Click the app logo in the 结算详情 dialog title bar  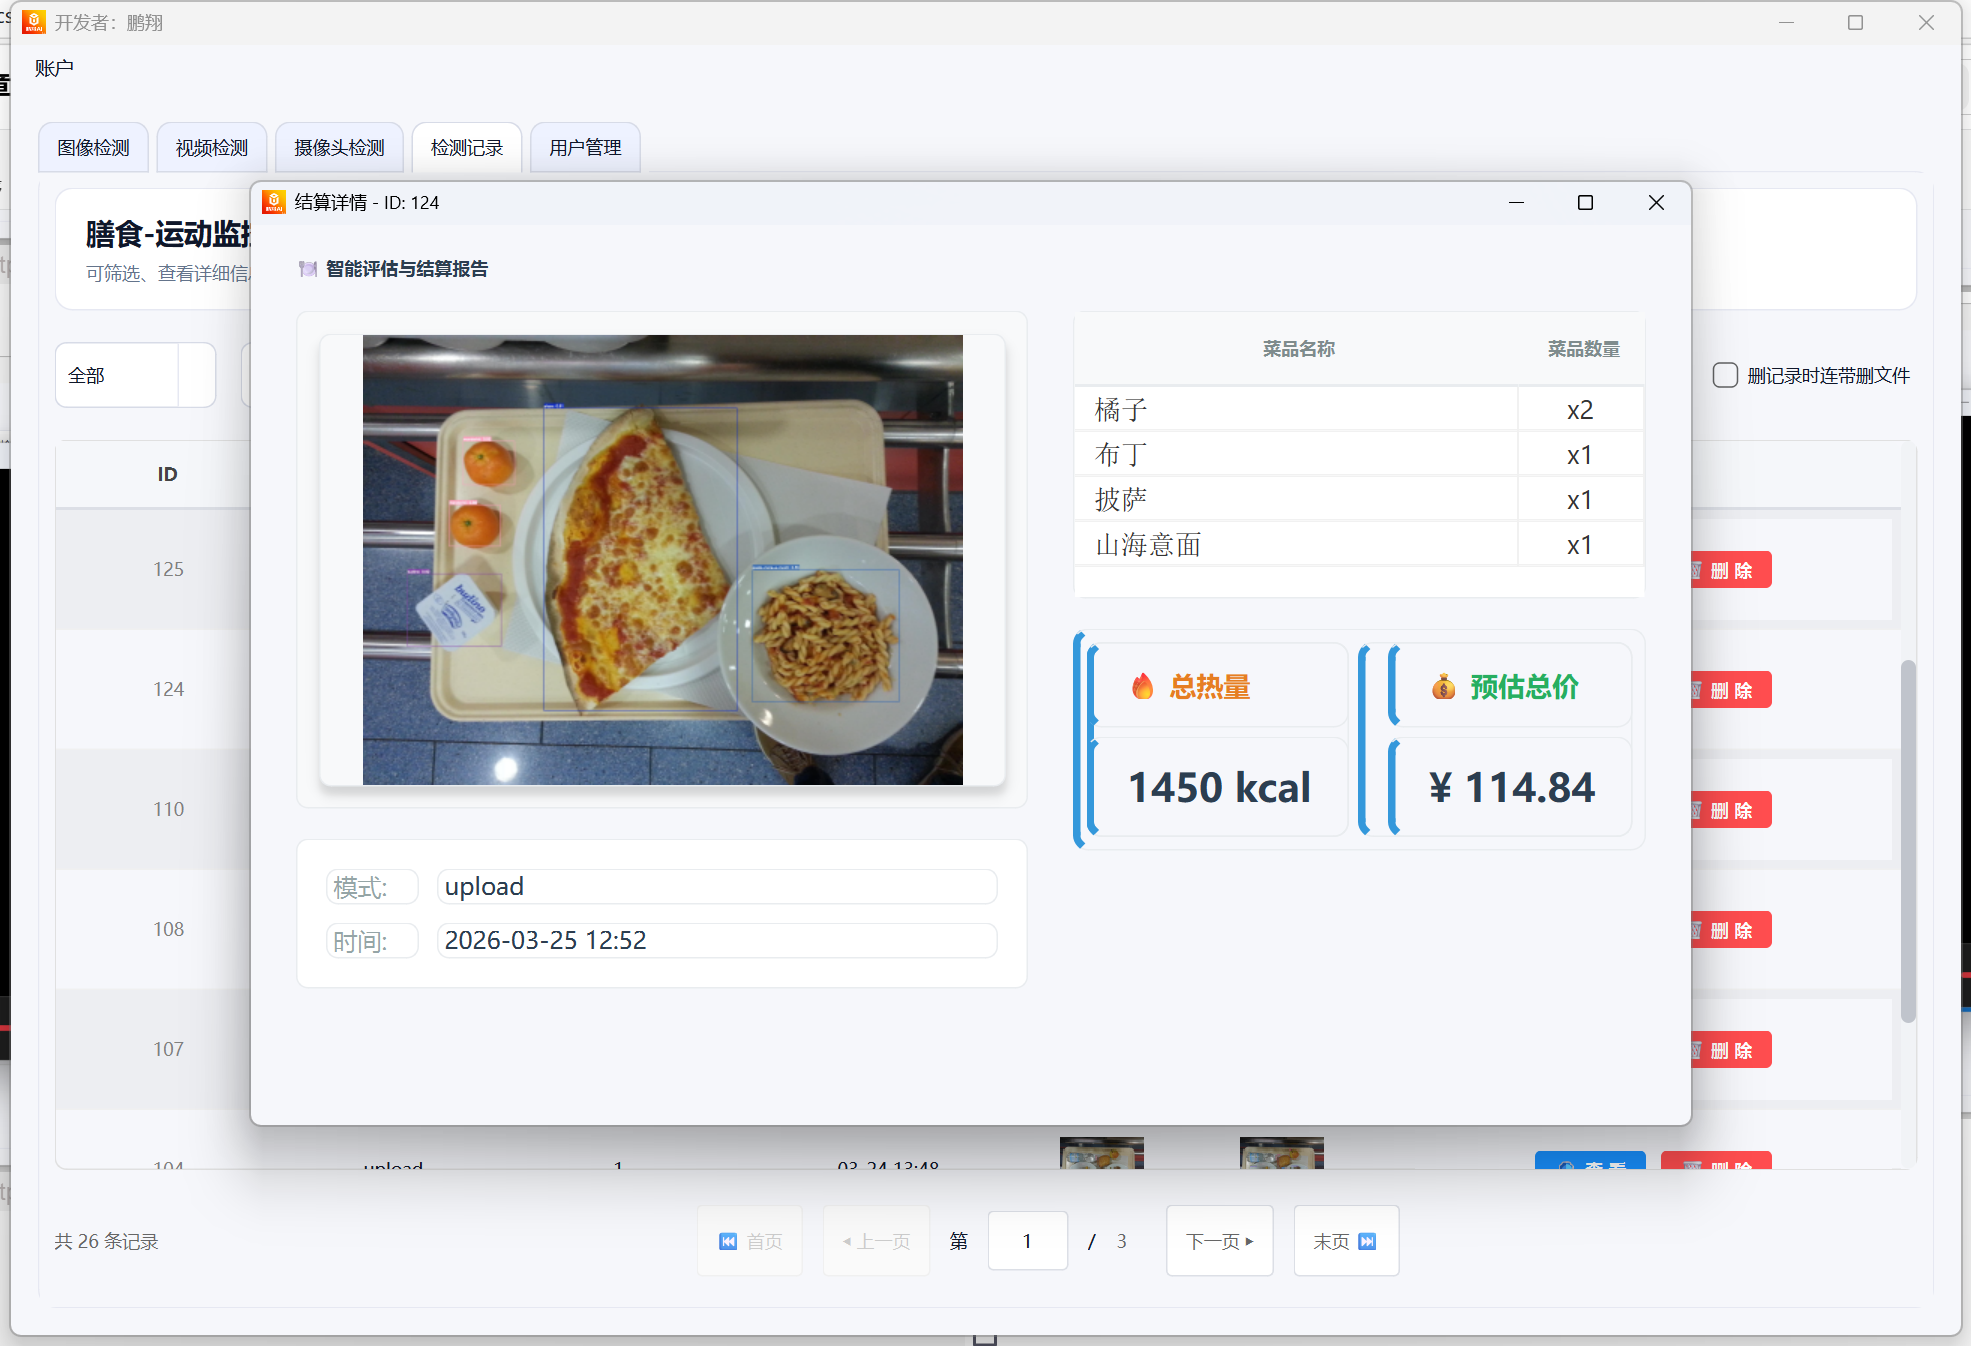click(273, 202)
